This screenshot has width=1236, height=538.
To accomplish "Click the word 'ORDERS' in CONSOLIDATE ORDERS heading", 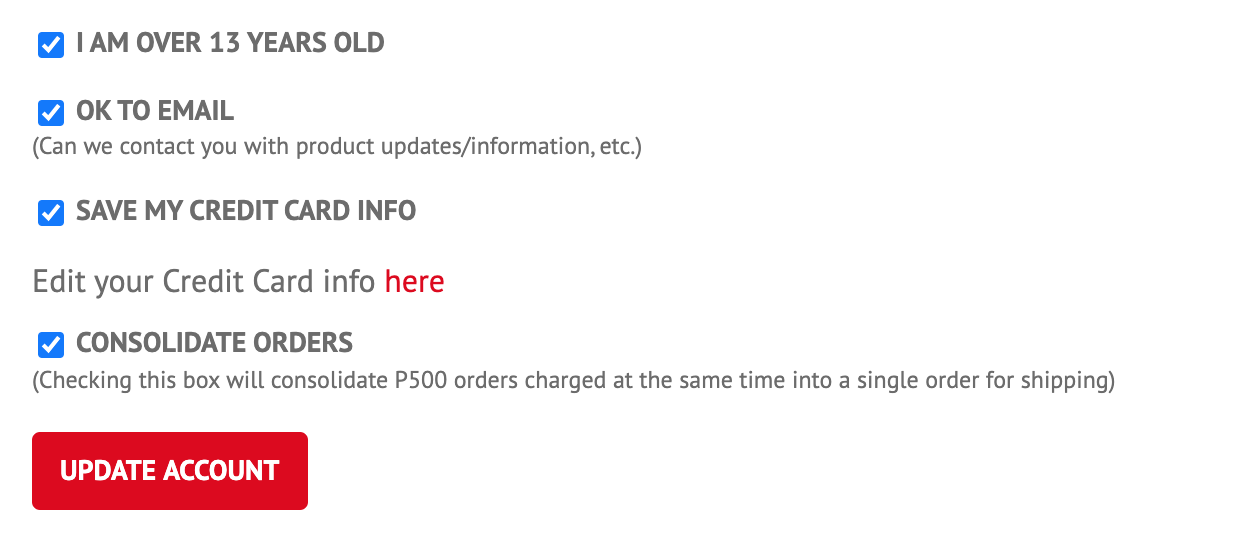I will [x=301, y=343].
